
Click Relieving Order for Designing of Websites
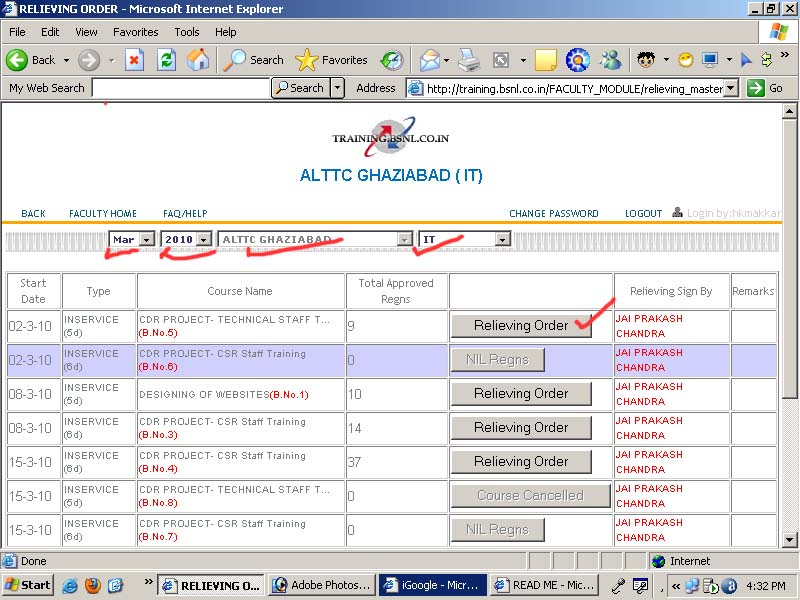point(521,393)
